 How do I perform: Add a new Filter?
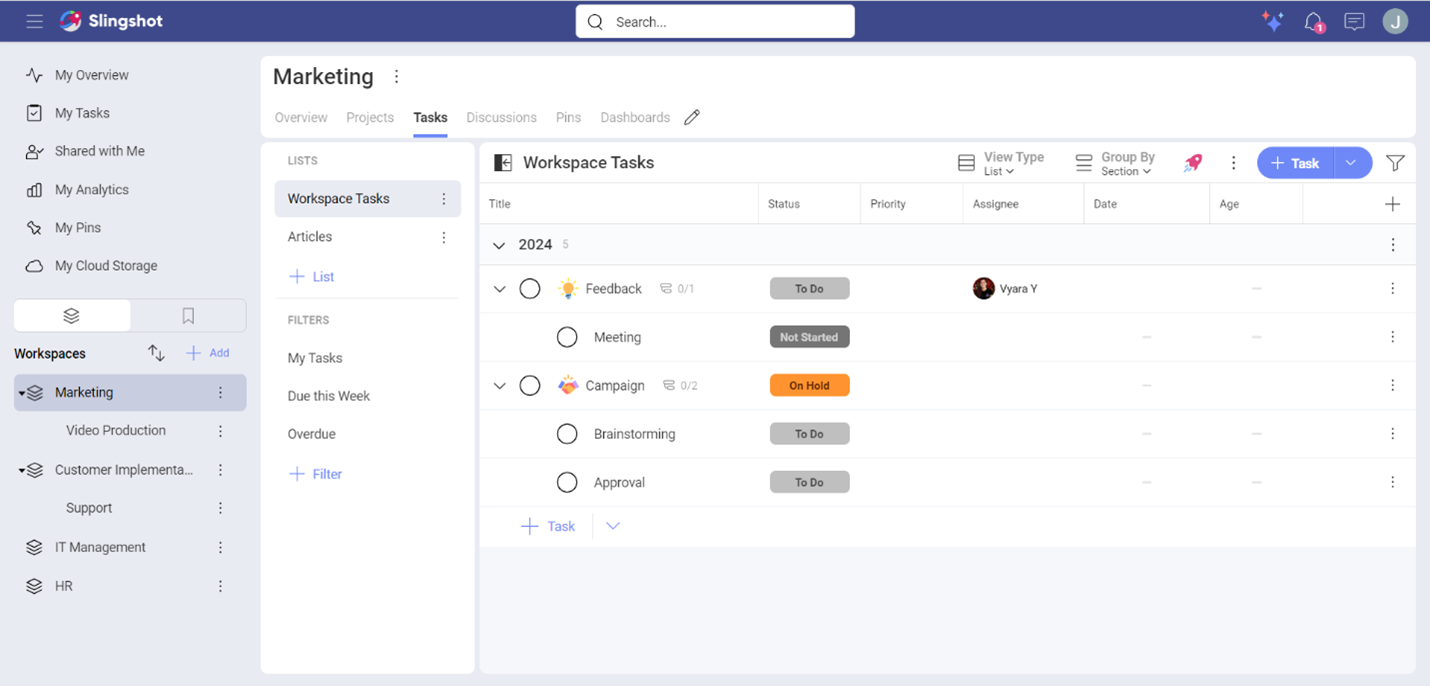click(x=315, y=474)
